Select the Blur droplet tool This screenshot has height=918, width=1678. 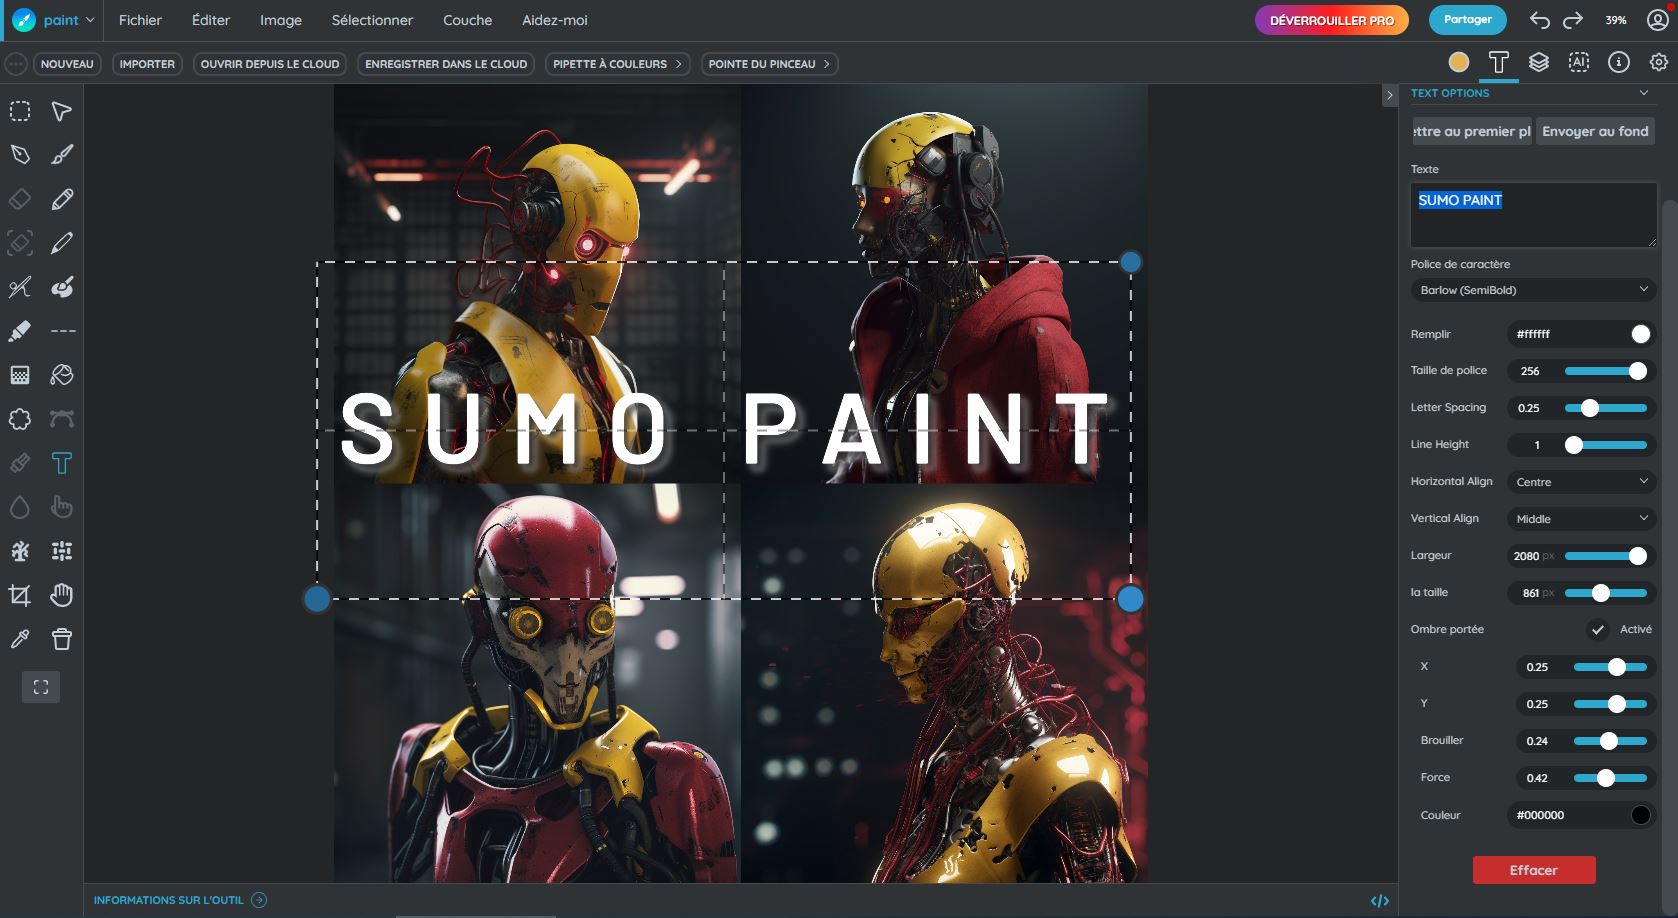[20, 507]
